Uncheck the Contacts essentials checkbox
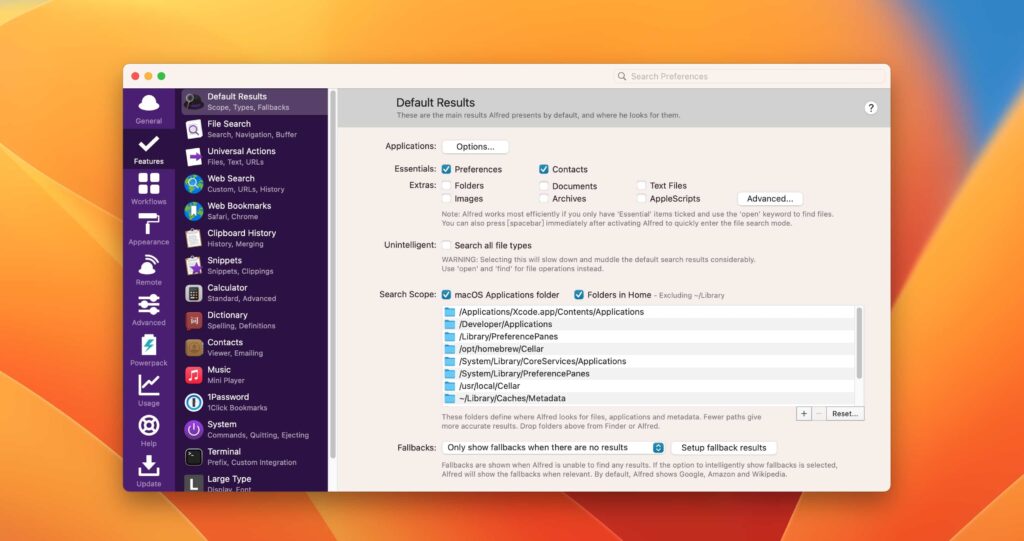The height and width of the screenshot is (541, 1024). click(x=544, y=169)
